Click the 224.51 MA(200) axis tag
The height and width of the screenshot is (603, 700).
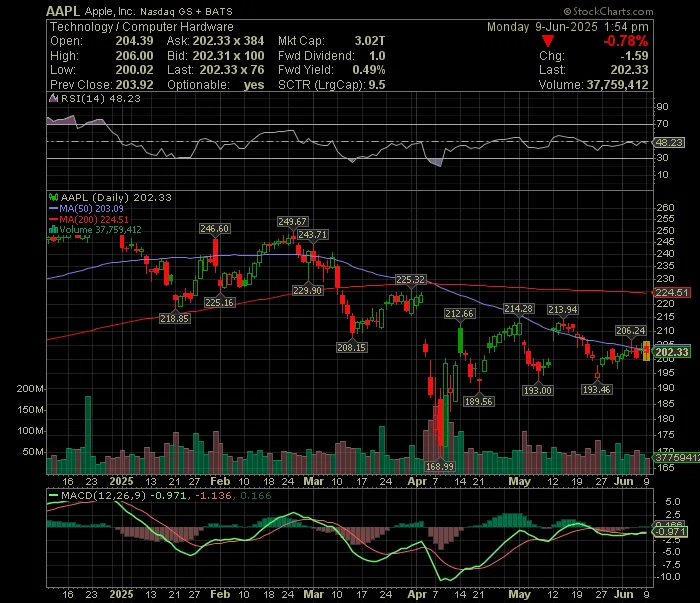(x=672, y=293)
